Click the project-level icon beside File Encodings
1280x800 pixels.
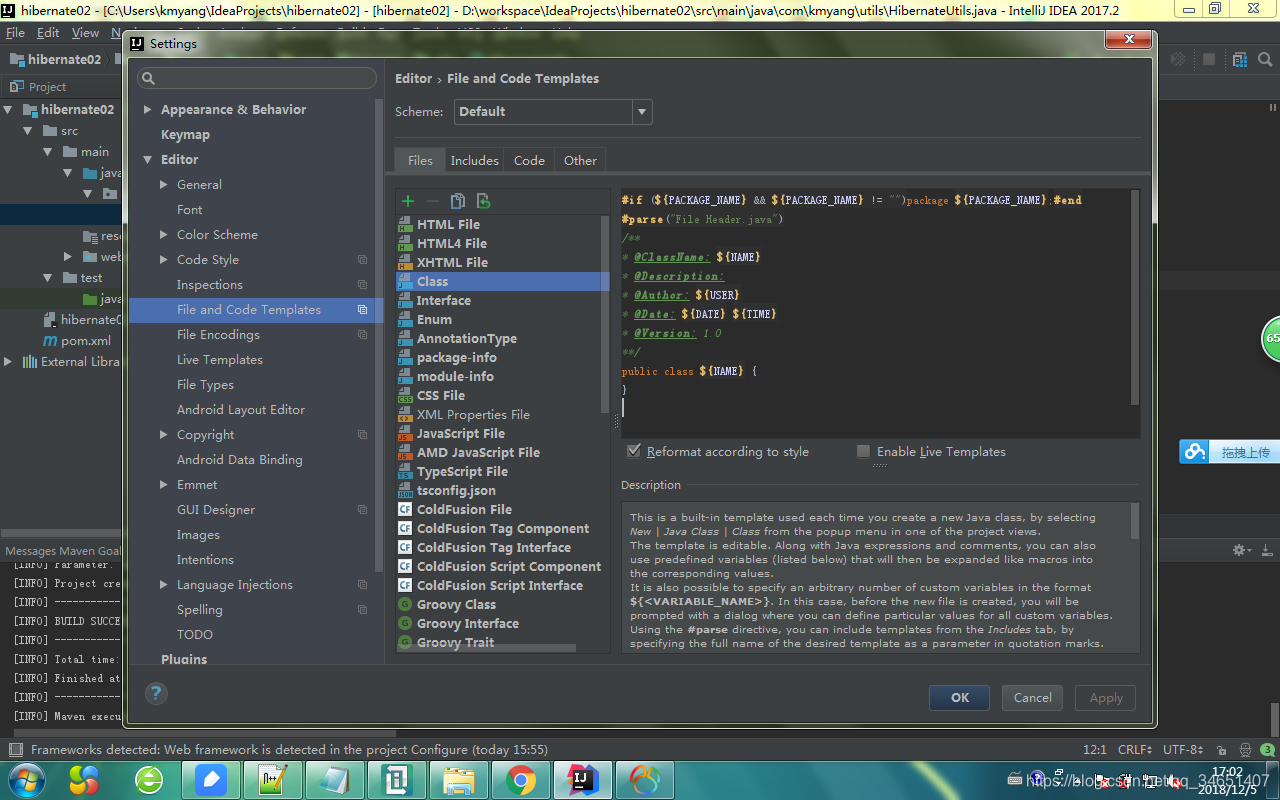click(362, 335)
